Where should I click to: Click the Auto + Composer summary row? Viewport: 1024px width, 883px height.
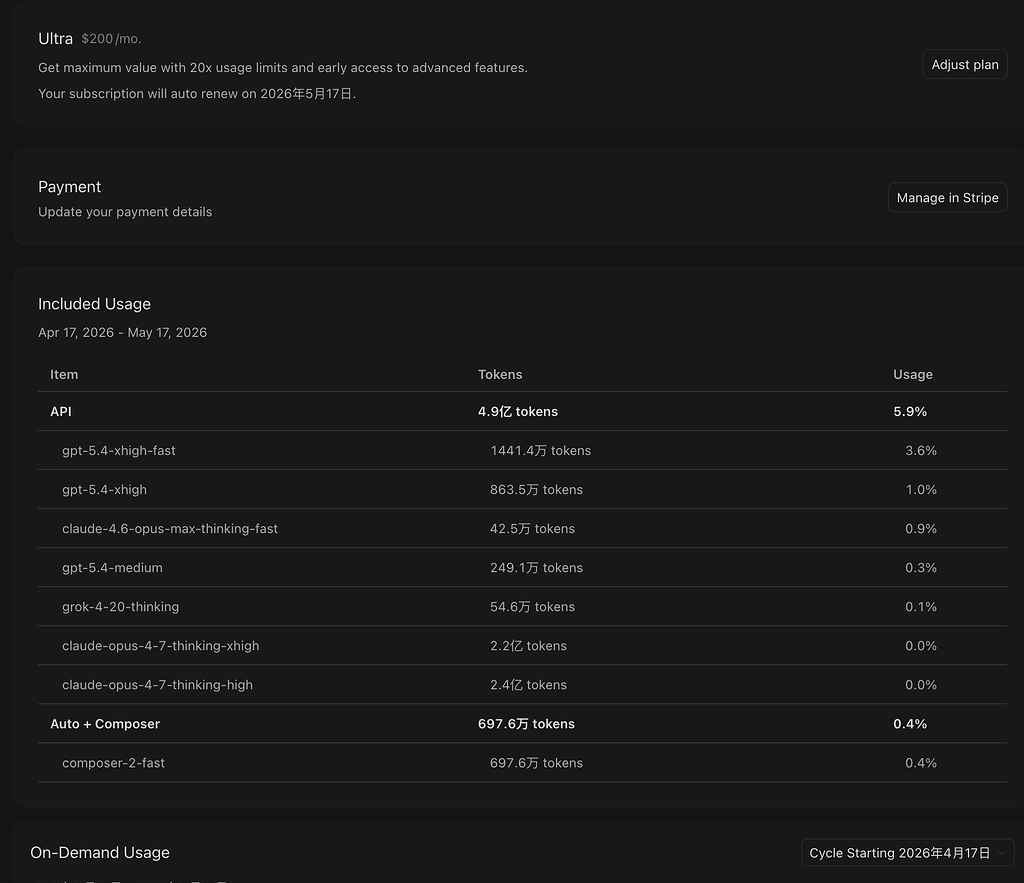click(x=522, y=724)
